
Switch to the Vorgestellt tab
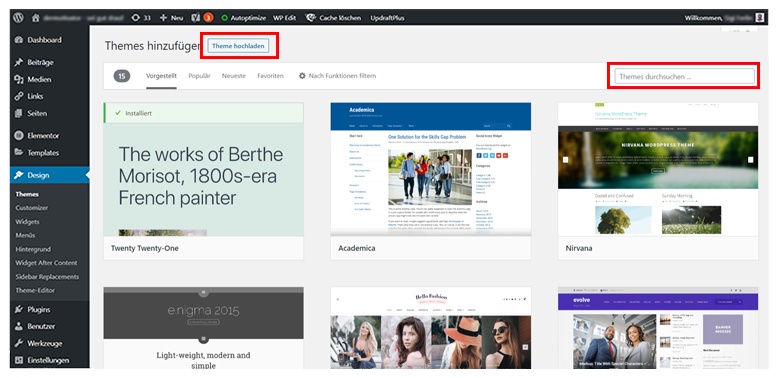(x=161, y=76)
